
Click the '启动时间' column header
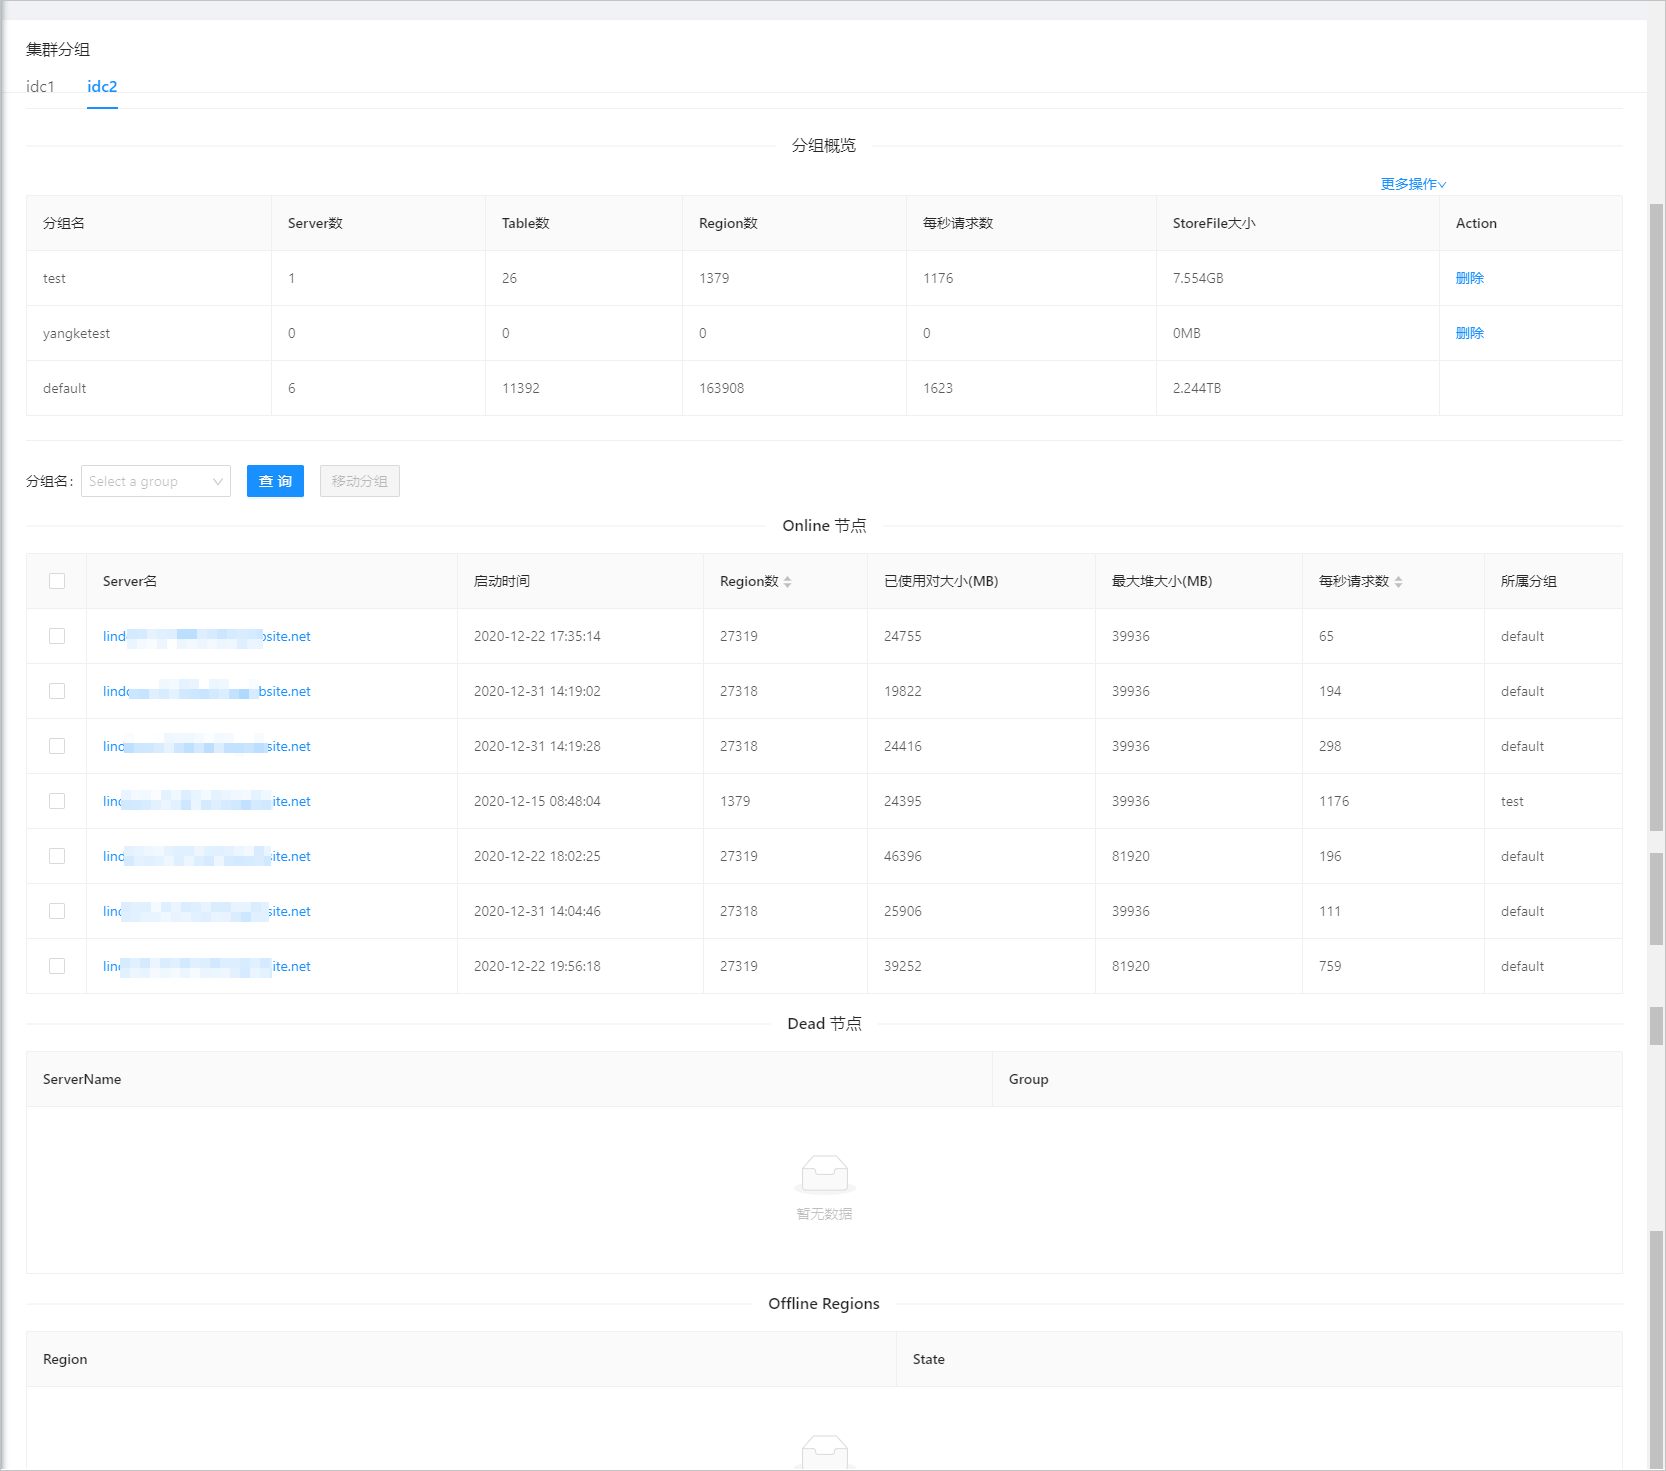502,581
